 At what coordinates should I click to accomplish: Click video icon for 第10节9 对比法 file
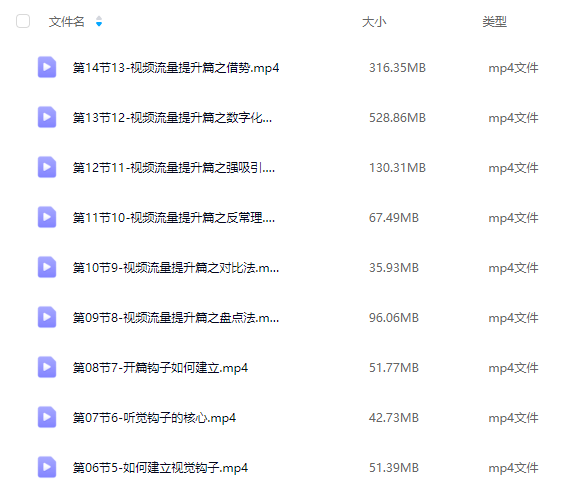click(x=47, y=267)
